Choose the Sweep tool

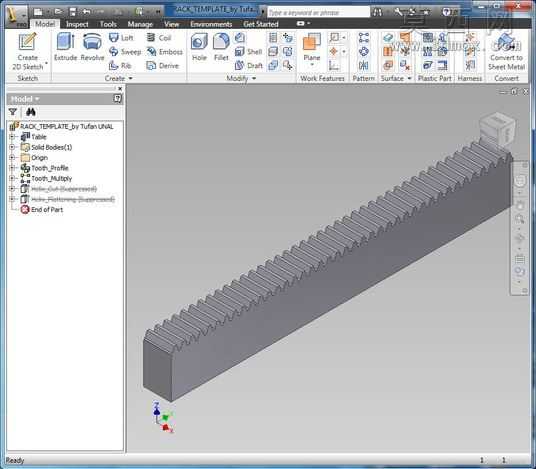[125, 52]
